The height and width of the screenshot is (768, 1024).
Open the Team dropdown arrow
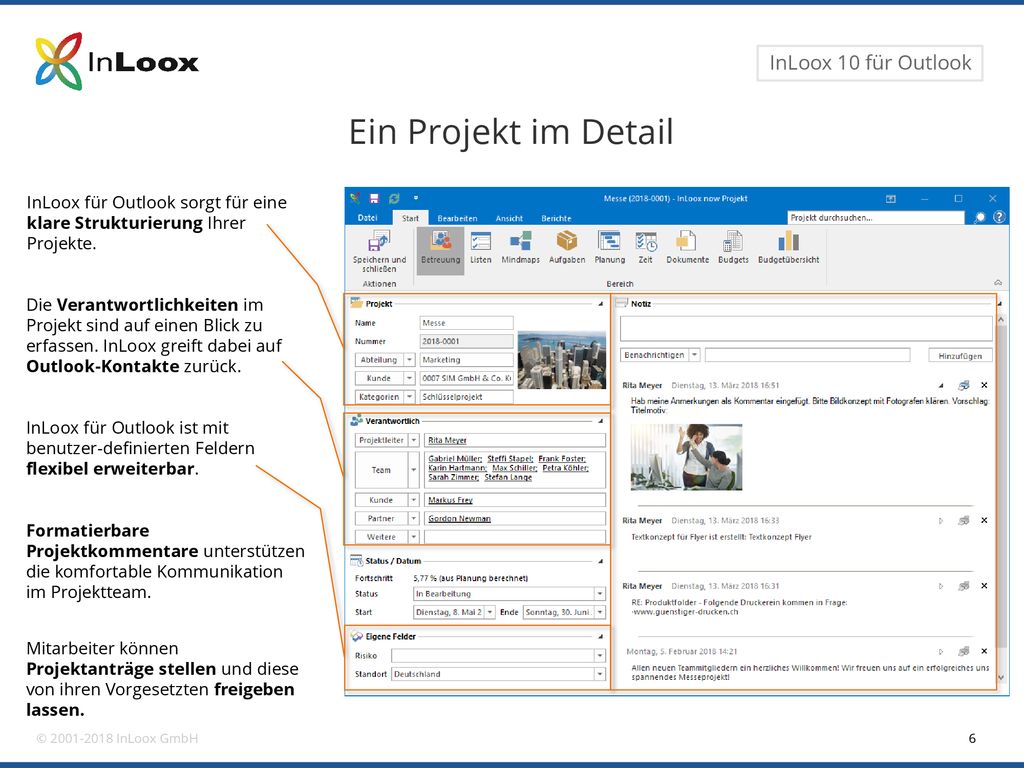coord(413,470)
